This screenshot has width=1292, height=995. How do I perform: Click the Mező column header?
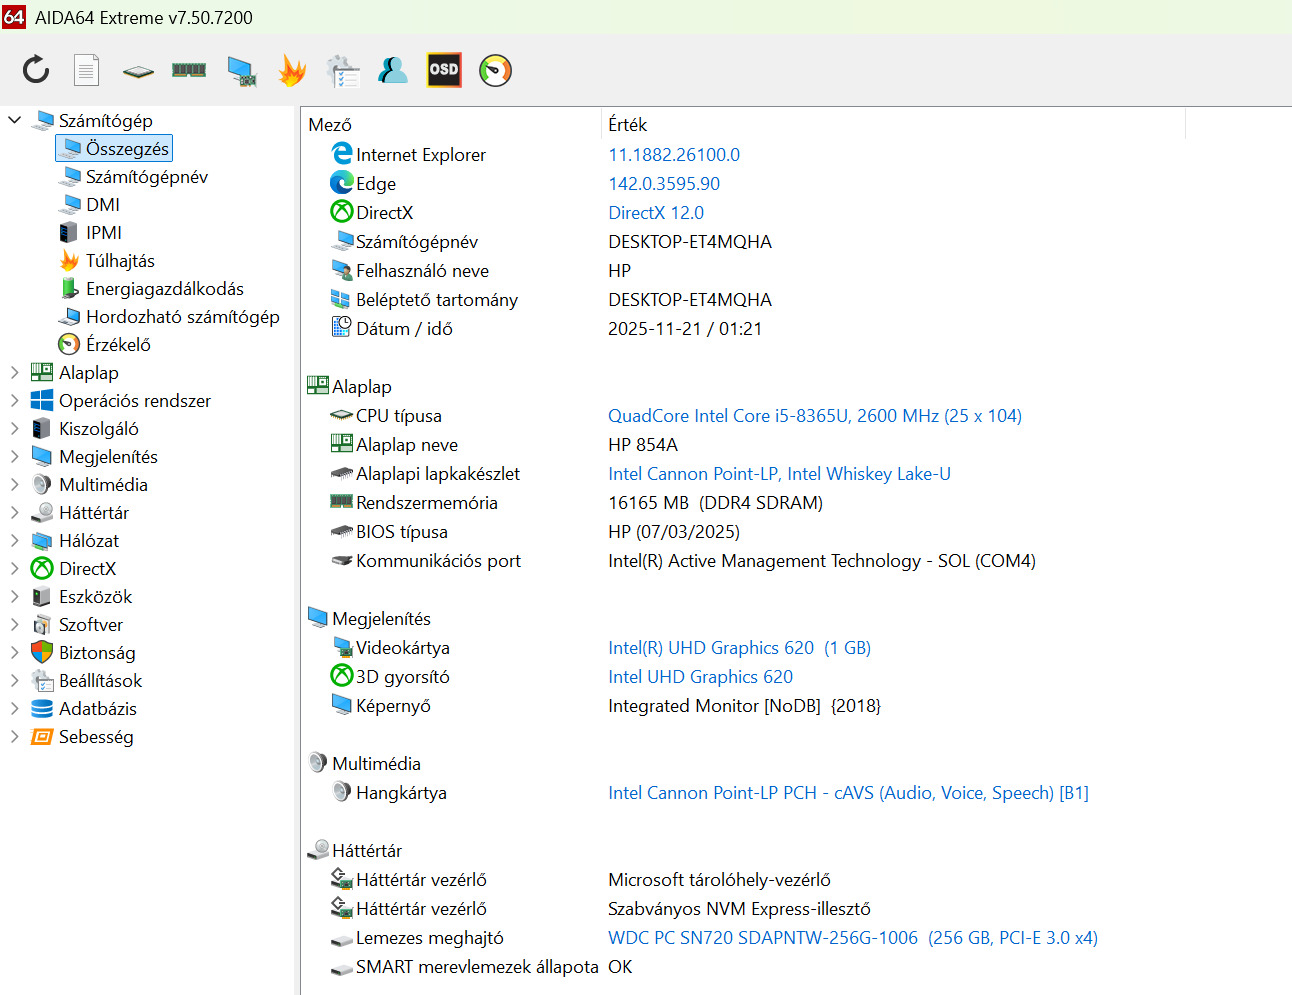click(x=330, y=124)
